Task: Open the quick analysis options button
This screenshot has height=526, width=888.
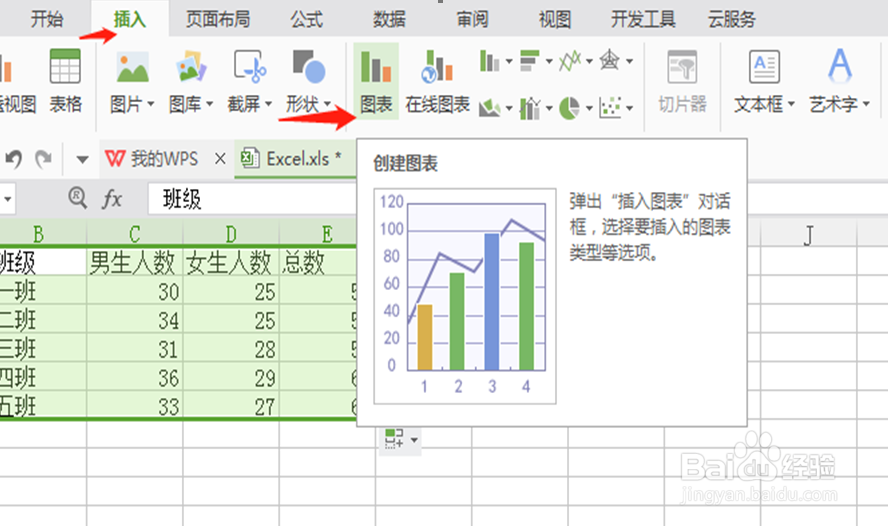Action: pyautogui.click(x=400, y=439)
